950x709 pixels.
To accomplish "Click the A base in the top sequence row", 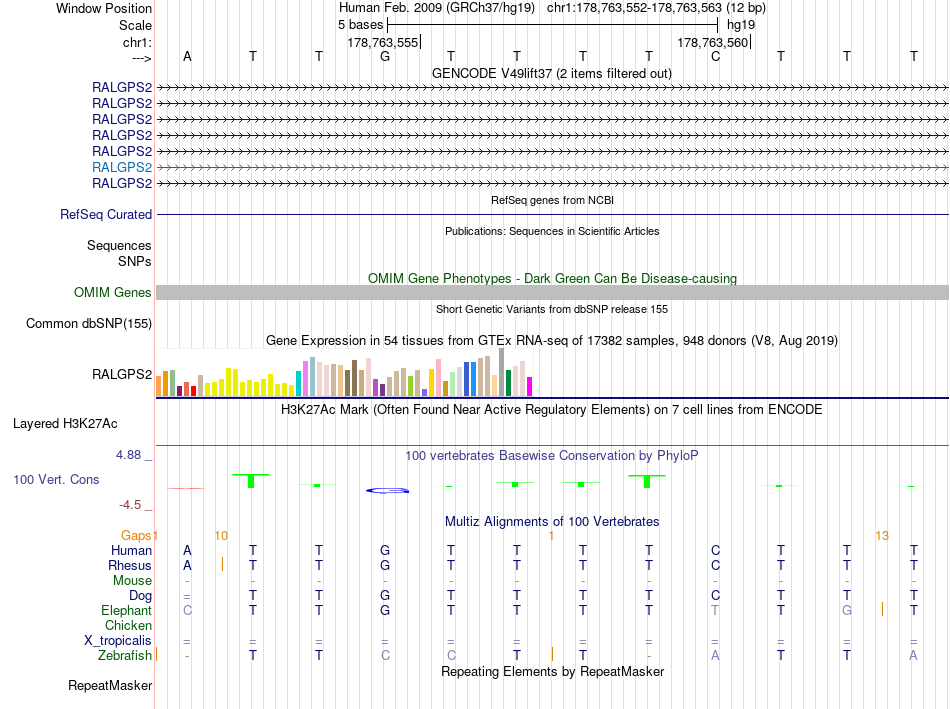I will (x=187, y=56).
